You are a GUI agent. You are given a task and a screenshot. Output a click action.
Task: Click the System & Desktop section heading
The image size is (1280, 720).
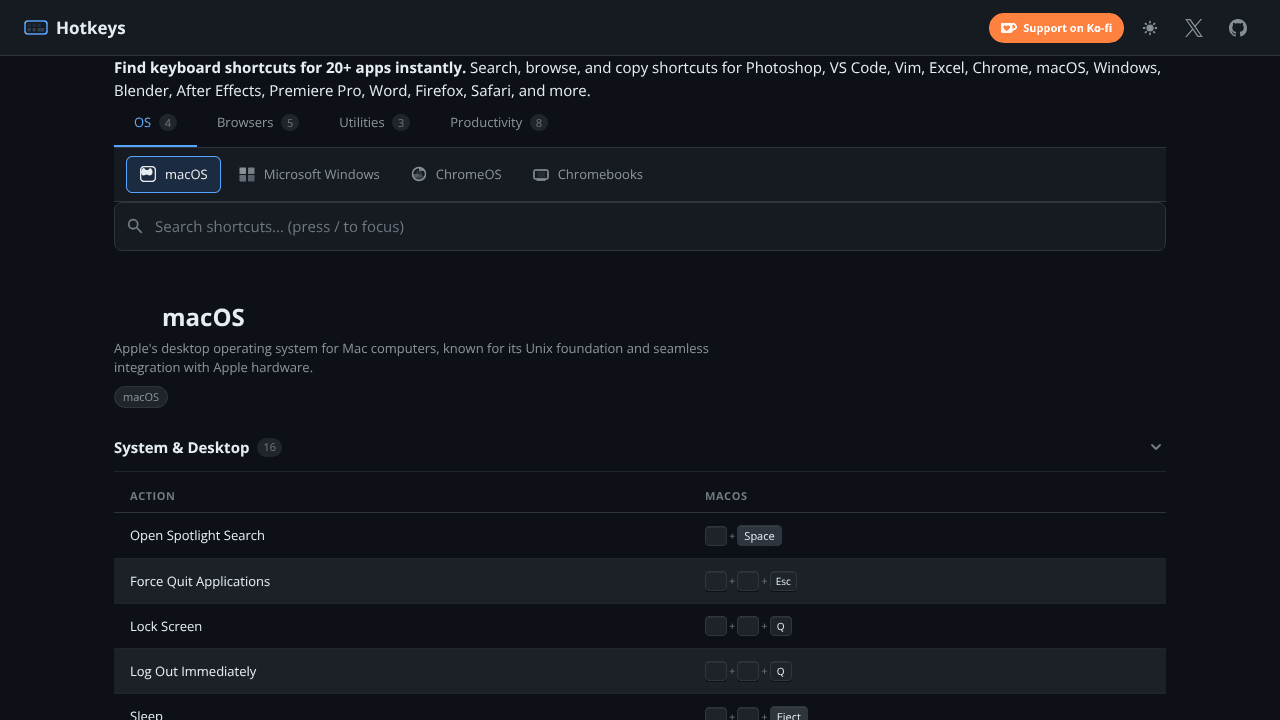181,447
